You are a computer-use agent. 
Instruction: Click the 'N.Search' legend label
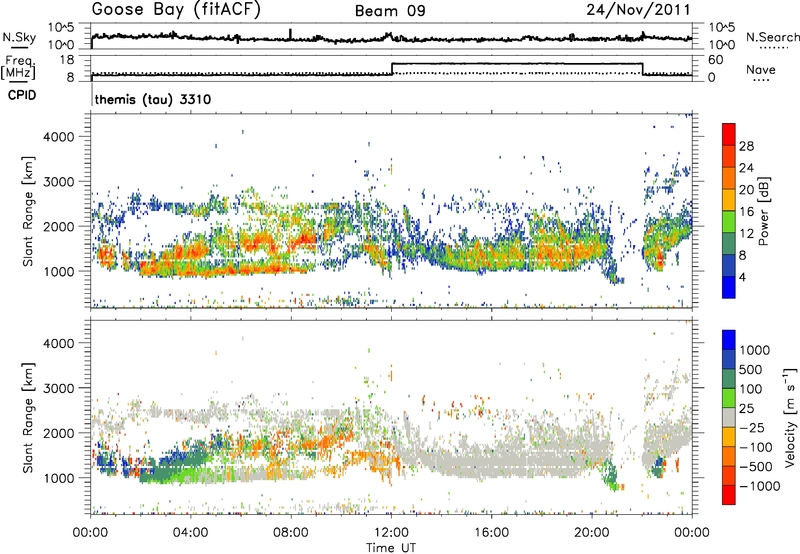click(x=772, y=37)
